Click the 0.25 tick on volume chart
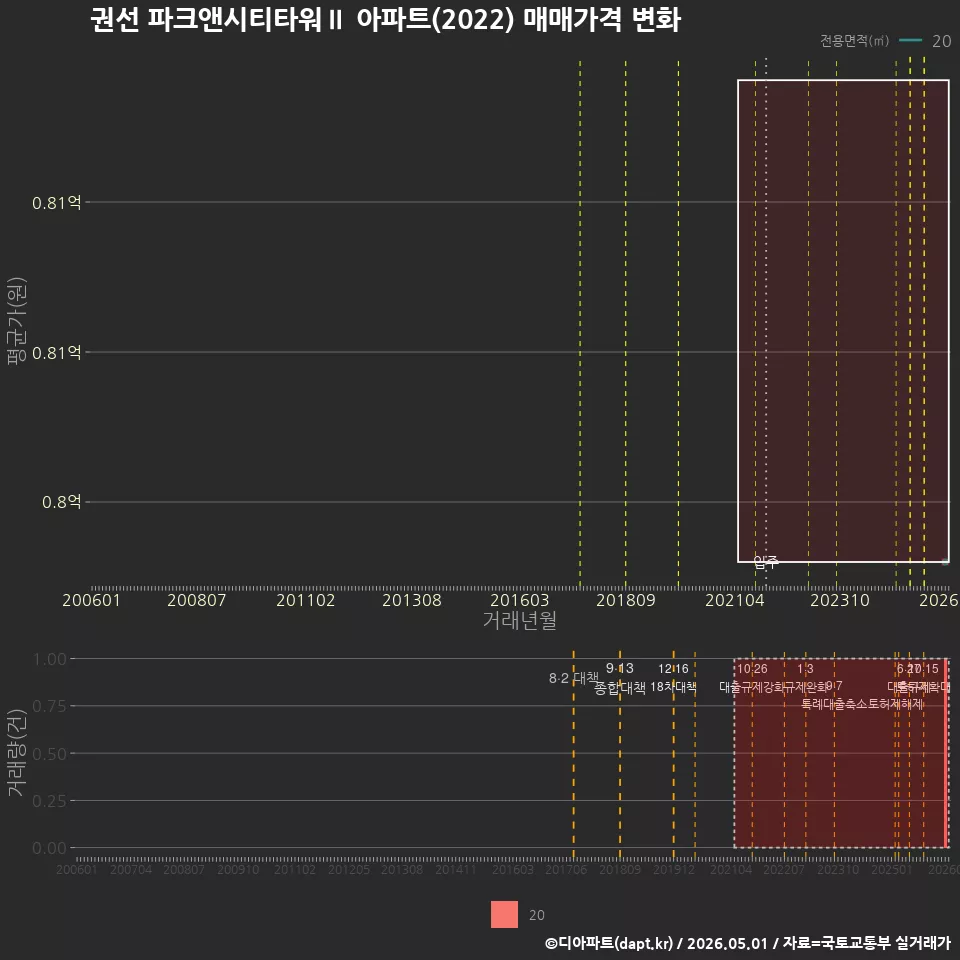The height and width of the screenshot is (960, 960). coord(50,801)
